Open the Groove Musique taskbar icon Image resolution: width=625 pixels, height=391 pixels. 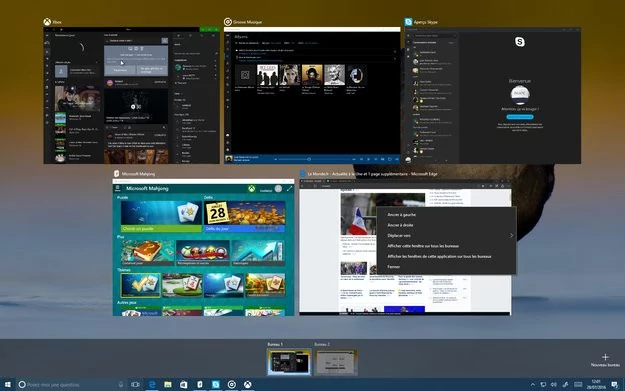pos(232,385)
